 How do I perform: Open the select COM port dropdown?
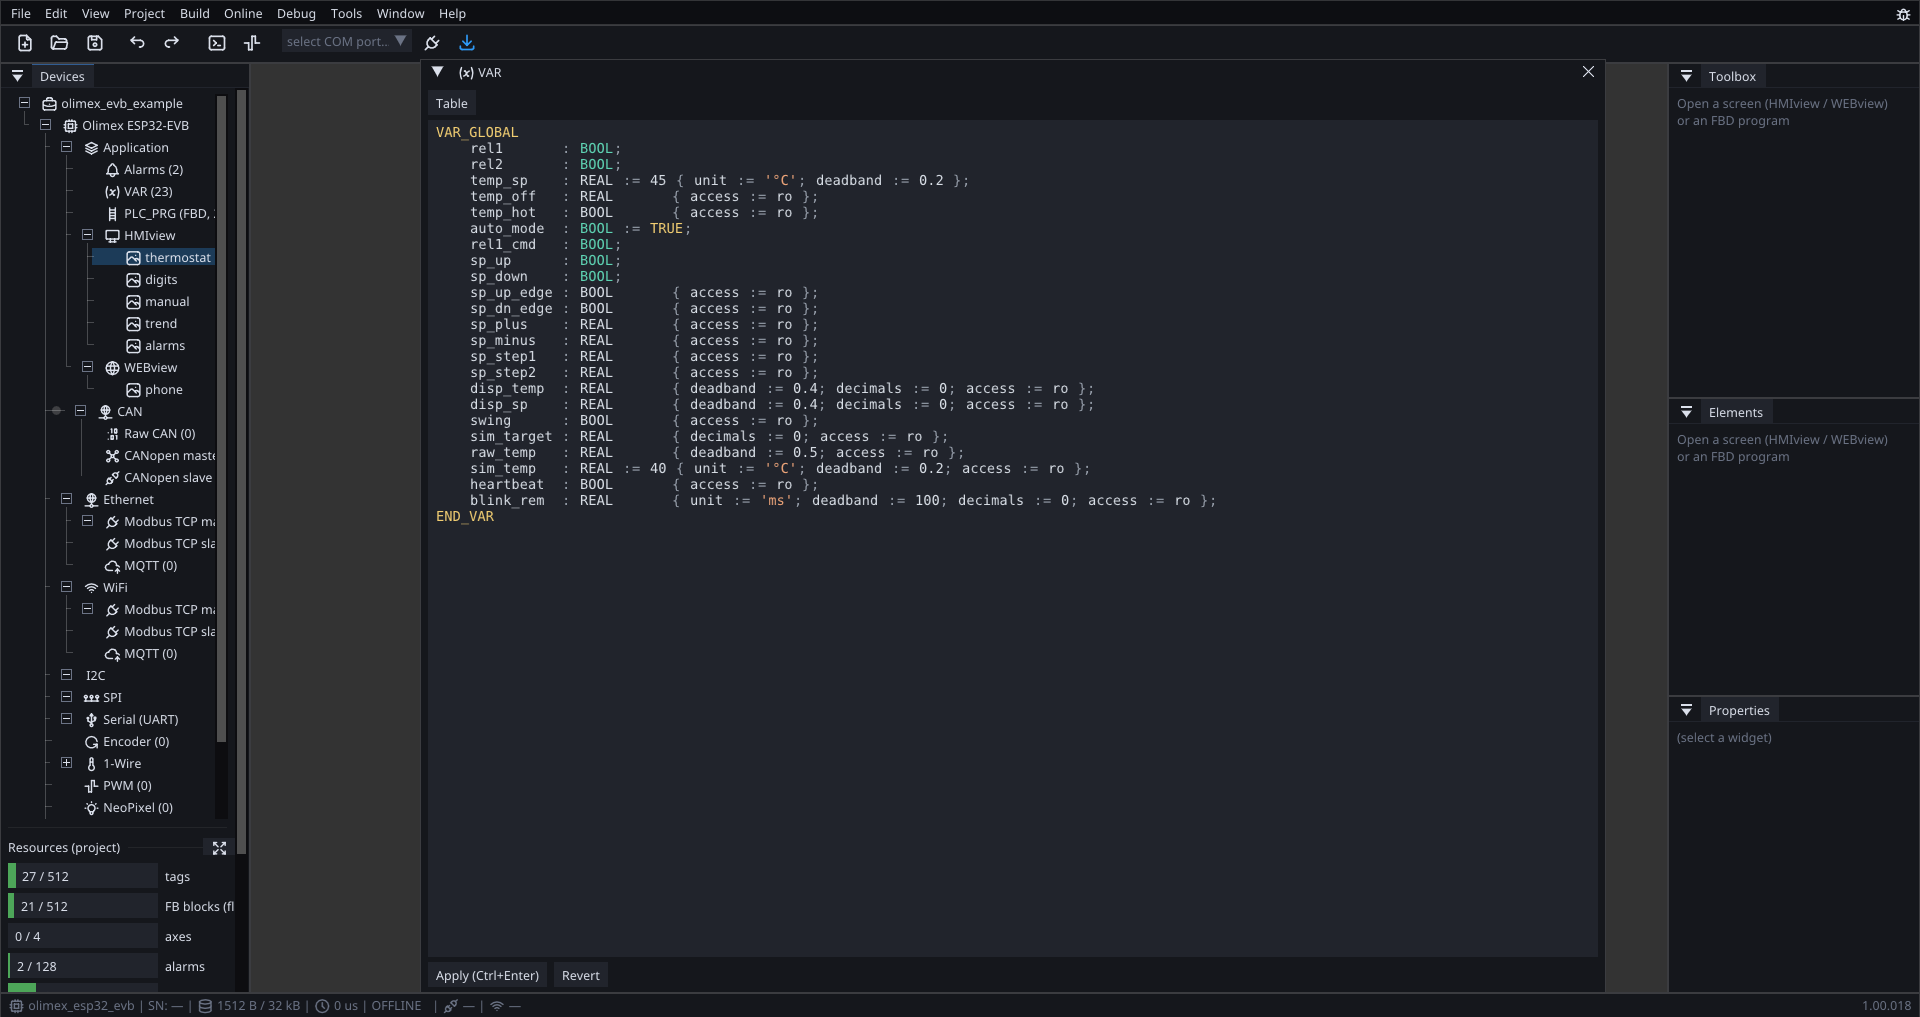click(346, 42)
